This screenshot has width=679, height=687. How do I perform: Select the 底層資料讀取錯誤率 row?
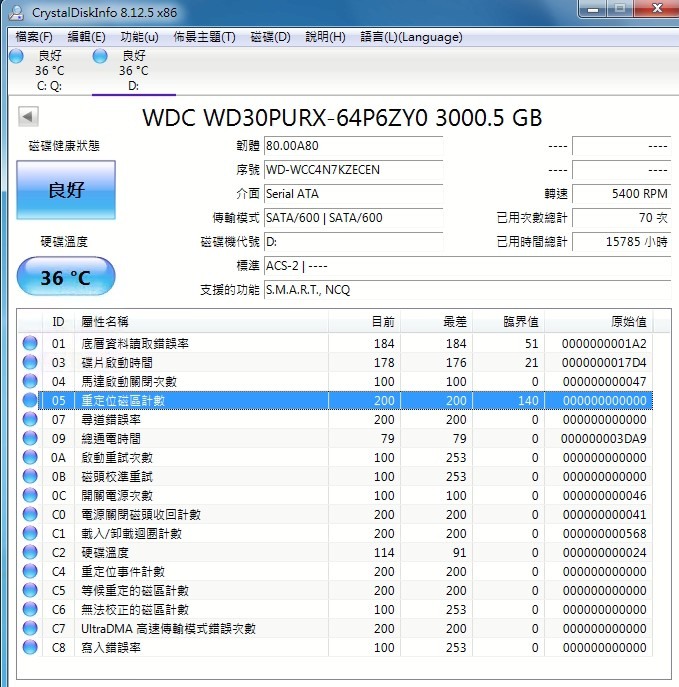click(335, 344)
